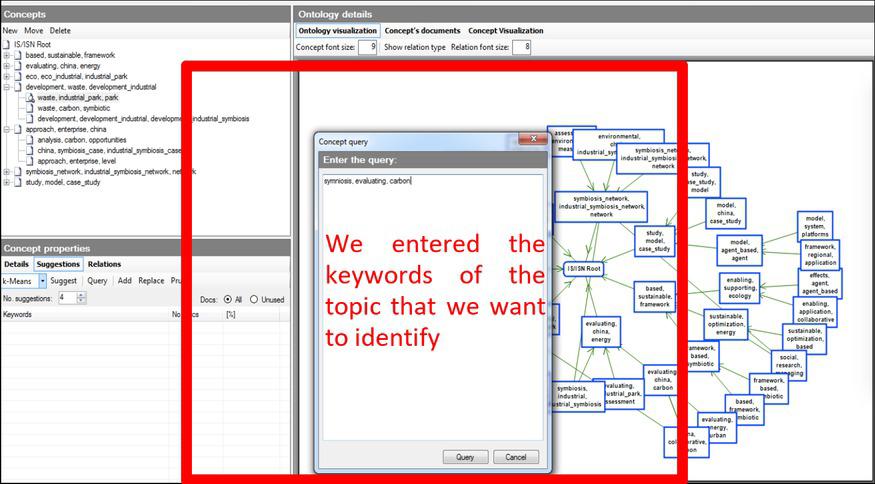Screen dimensions: 875x484
Task: Collapse the 'development, waste, development_industrial' node
Action: [x=6, y=87]
